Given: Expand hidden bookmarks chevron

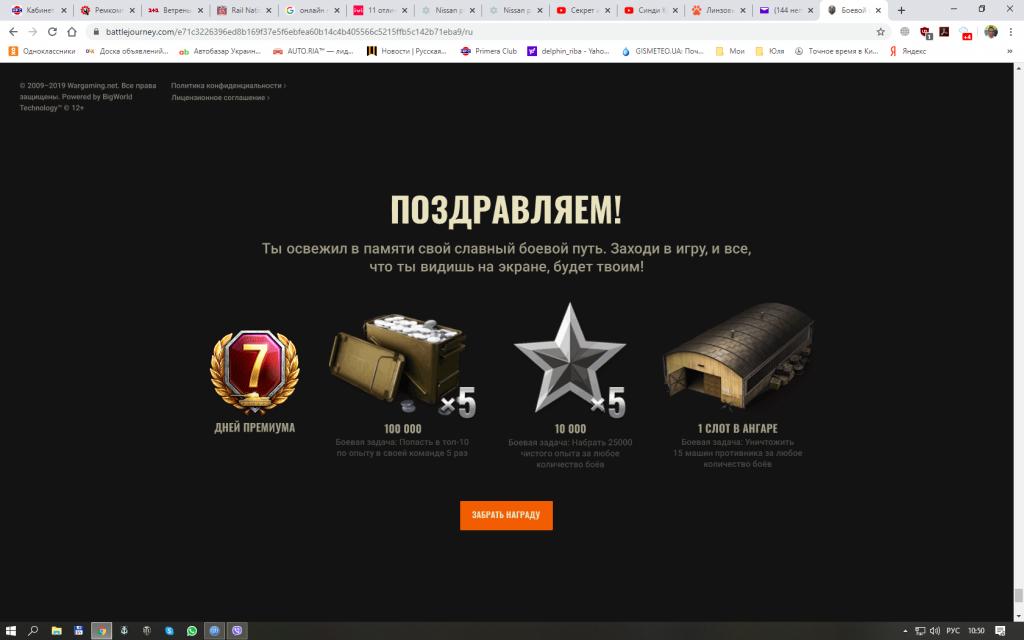Looking at the screenshot, I should point(1010,51).
